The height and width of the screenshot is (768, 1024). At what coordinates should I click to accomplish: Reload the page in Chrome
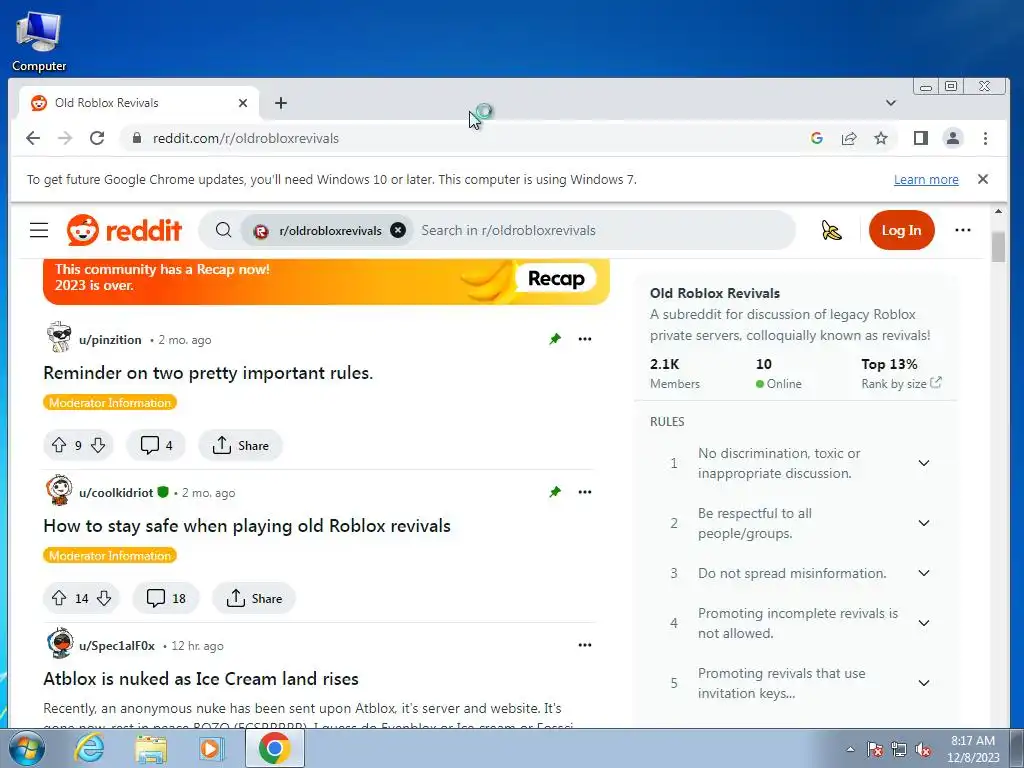(97, 138)
